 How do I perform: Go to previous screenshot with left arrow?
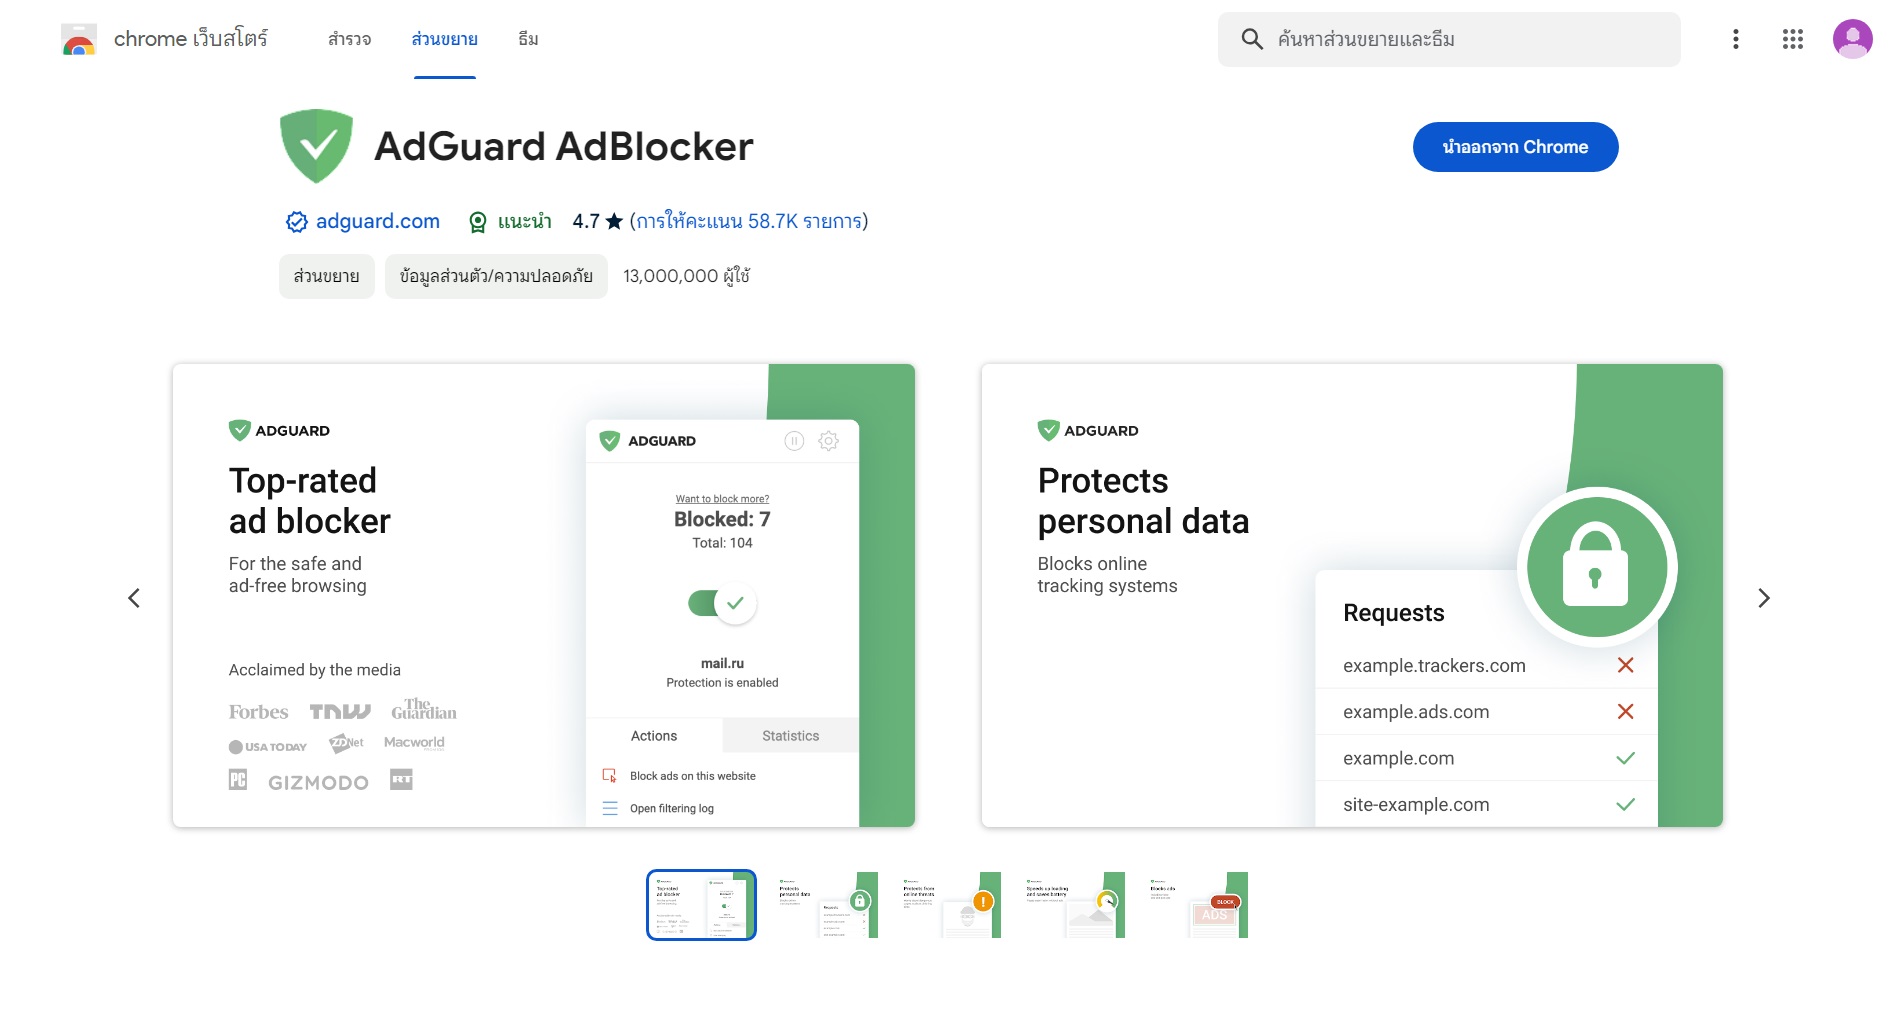(x=134, y=598)
